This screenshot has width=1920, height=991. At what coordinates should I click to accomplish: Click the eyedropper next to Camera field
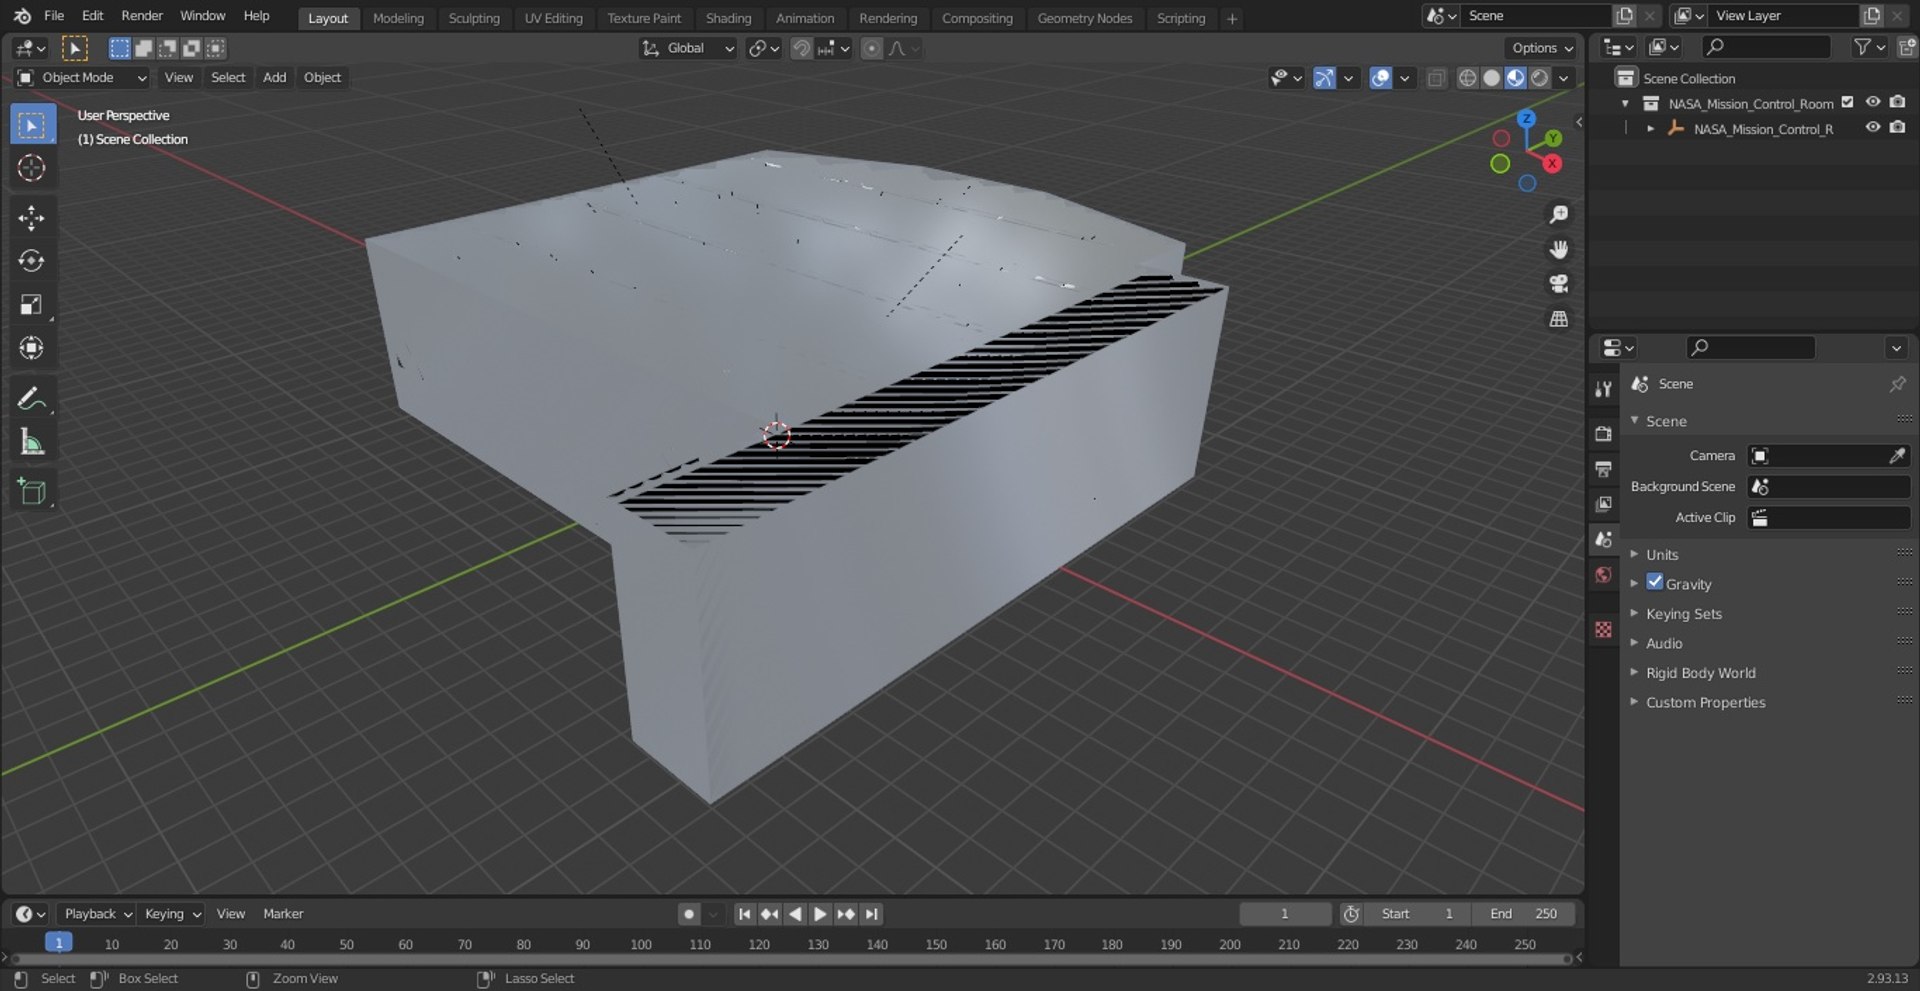tap(1897, 456)
